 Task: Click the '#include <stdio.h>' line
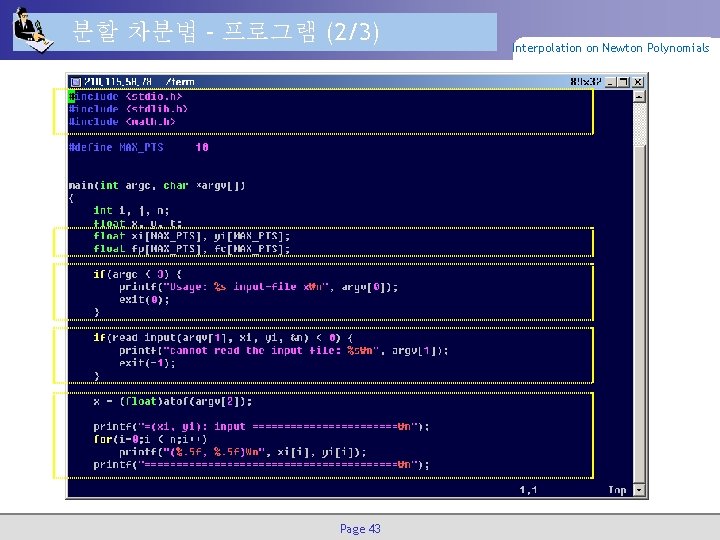click(125, 96)
